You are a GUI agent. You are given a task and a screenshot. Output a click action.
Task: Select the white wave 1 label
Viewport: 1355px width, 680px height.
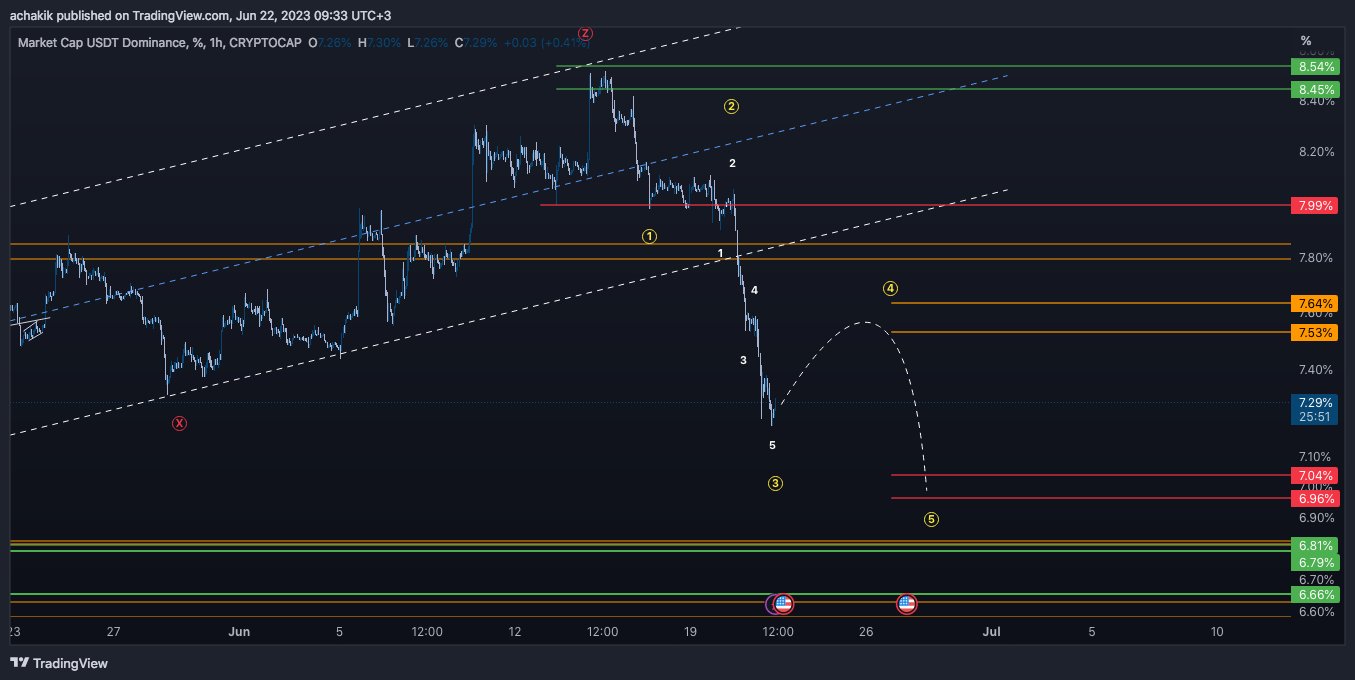click(x=720, y=253)
